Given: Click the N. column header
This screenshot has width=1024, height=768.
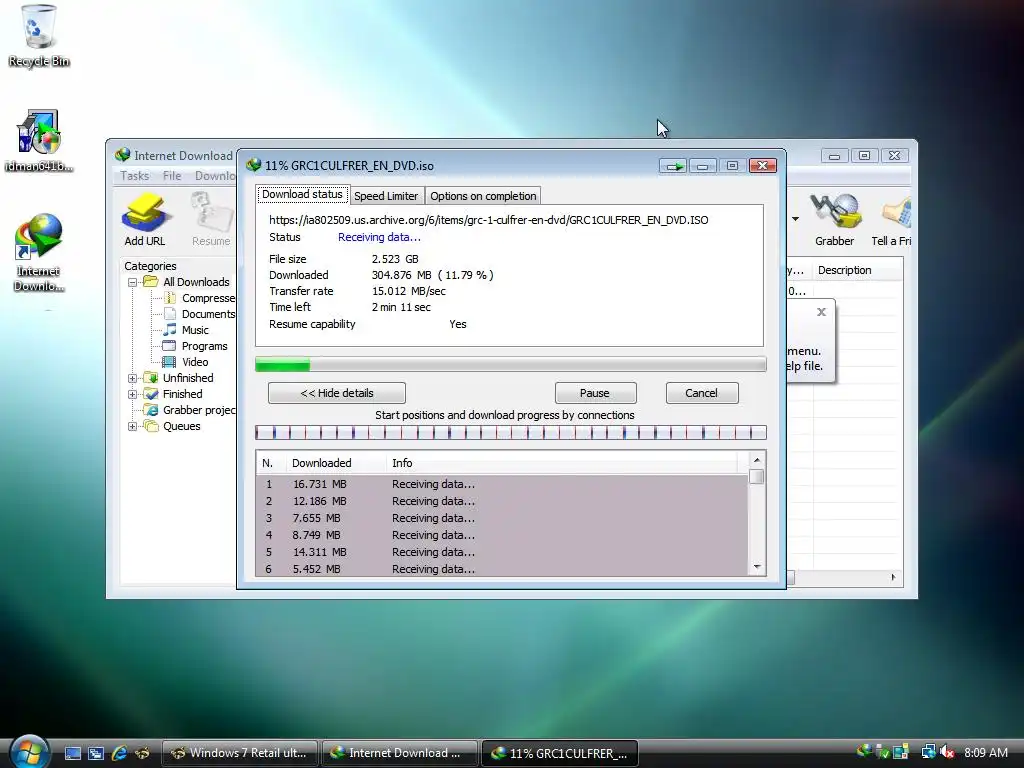Looking at the screenshot, I should click(270, 463).
